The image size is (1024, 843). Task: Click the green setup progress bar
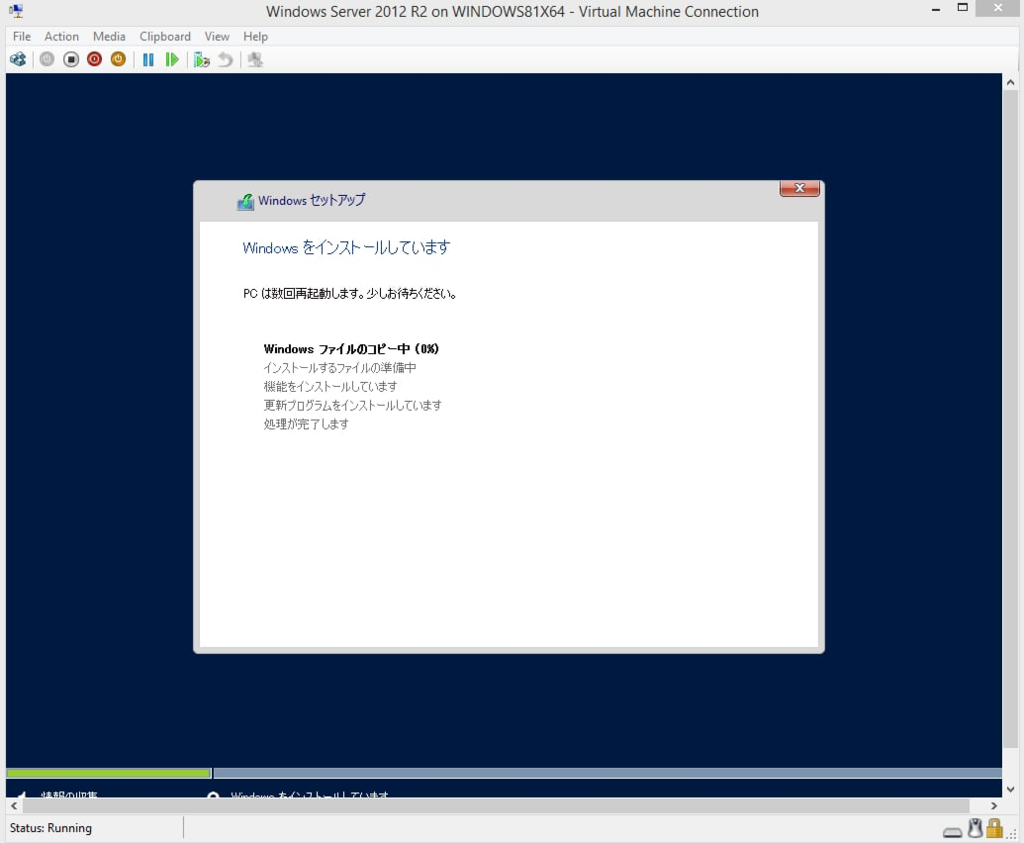[x=109, y=773]
